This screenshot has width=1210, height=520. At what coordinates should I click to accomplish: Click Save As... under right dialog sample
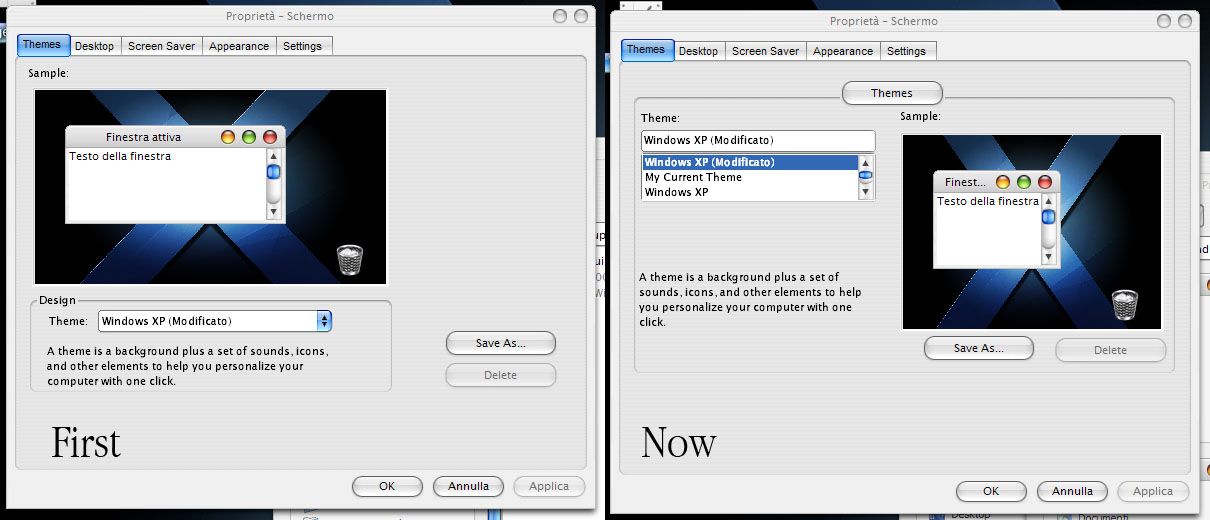coord(979,349)
